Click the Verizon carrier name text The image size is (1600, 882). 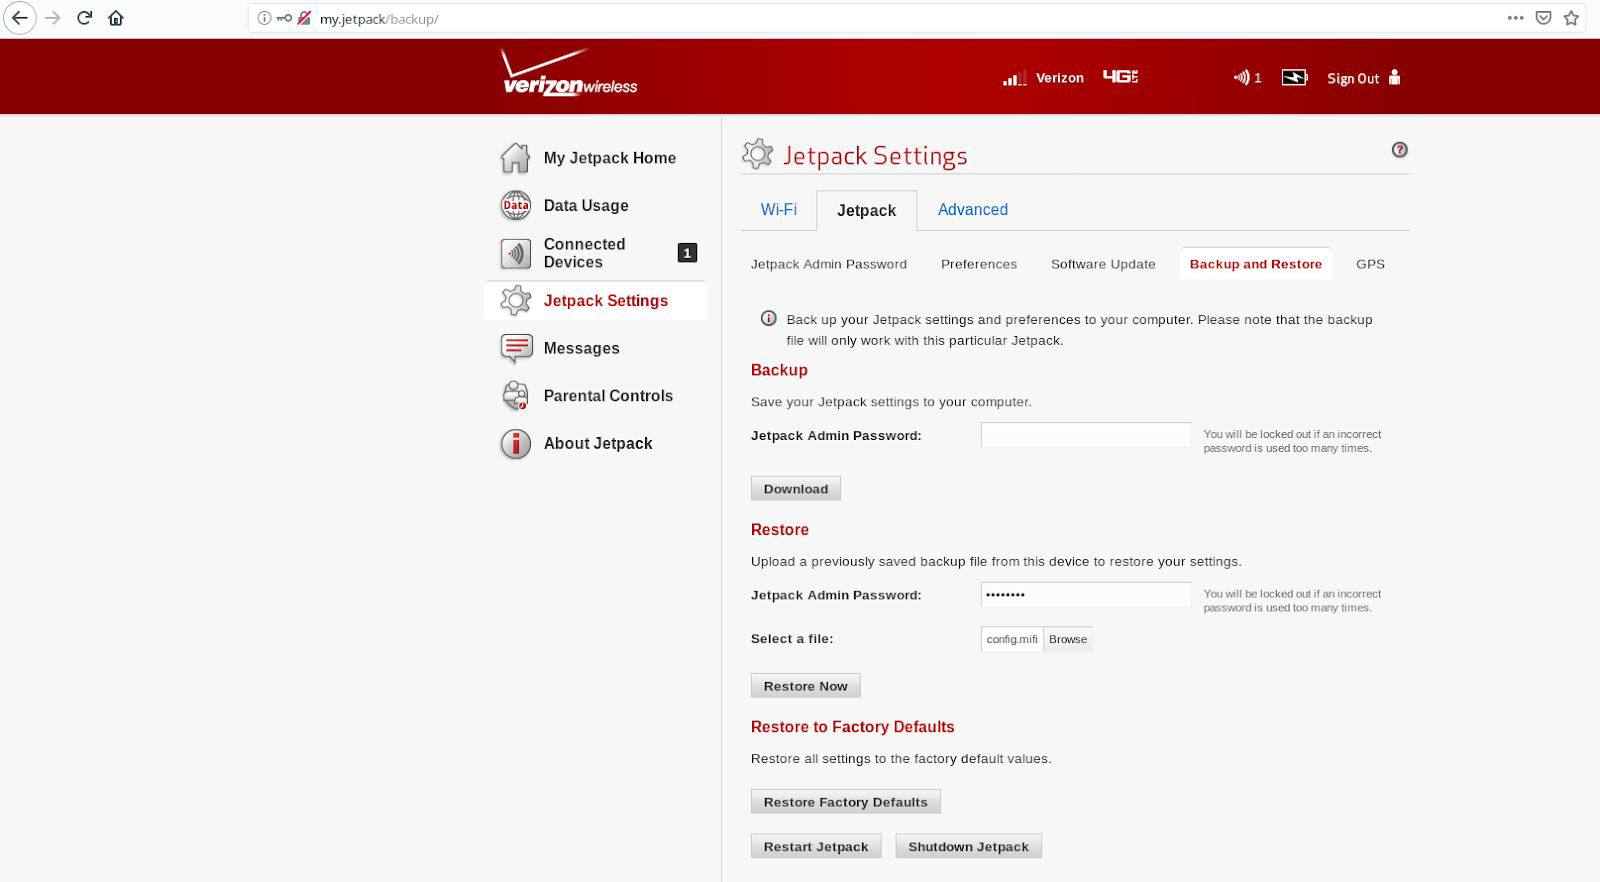[x=1060, y=78]
